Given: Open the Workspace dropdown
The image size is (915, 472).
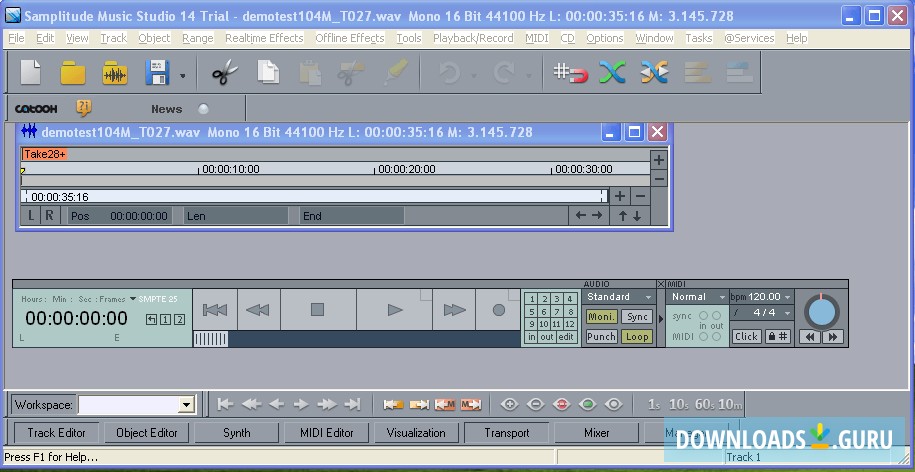Looking at the screenshot, I should 186,404.
